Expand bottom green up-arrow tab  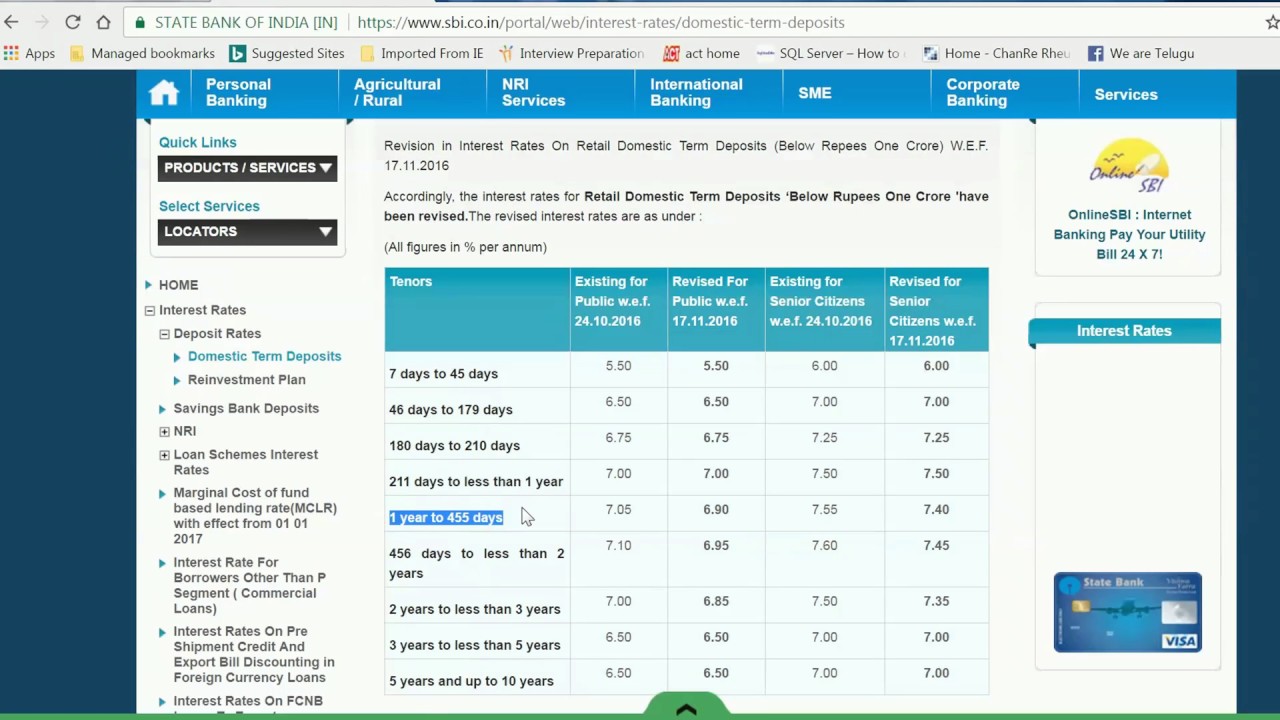(x=686, y=706)
